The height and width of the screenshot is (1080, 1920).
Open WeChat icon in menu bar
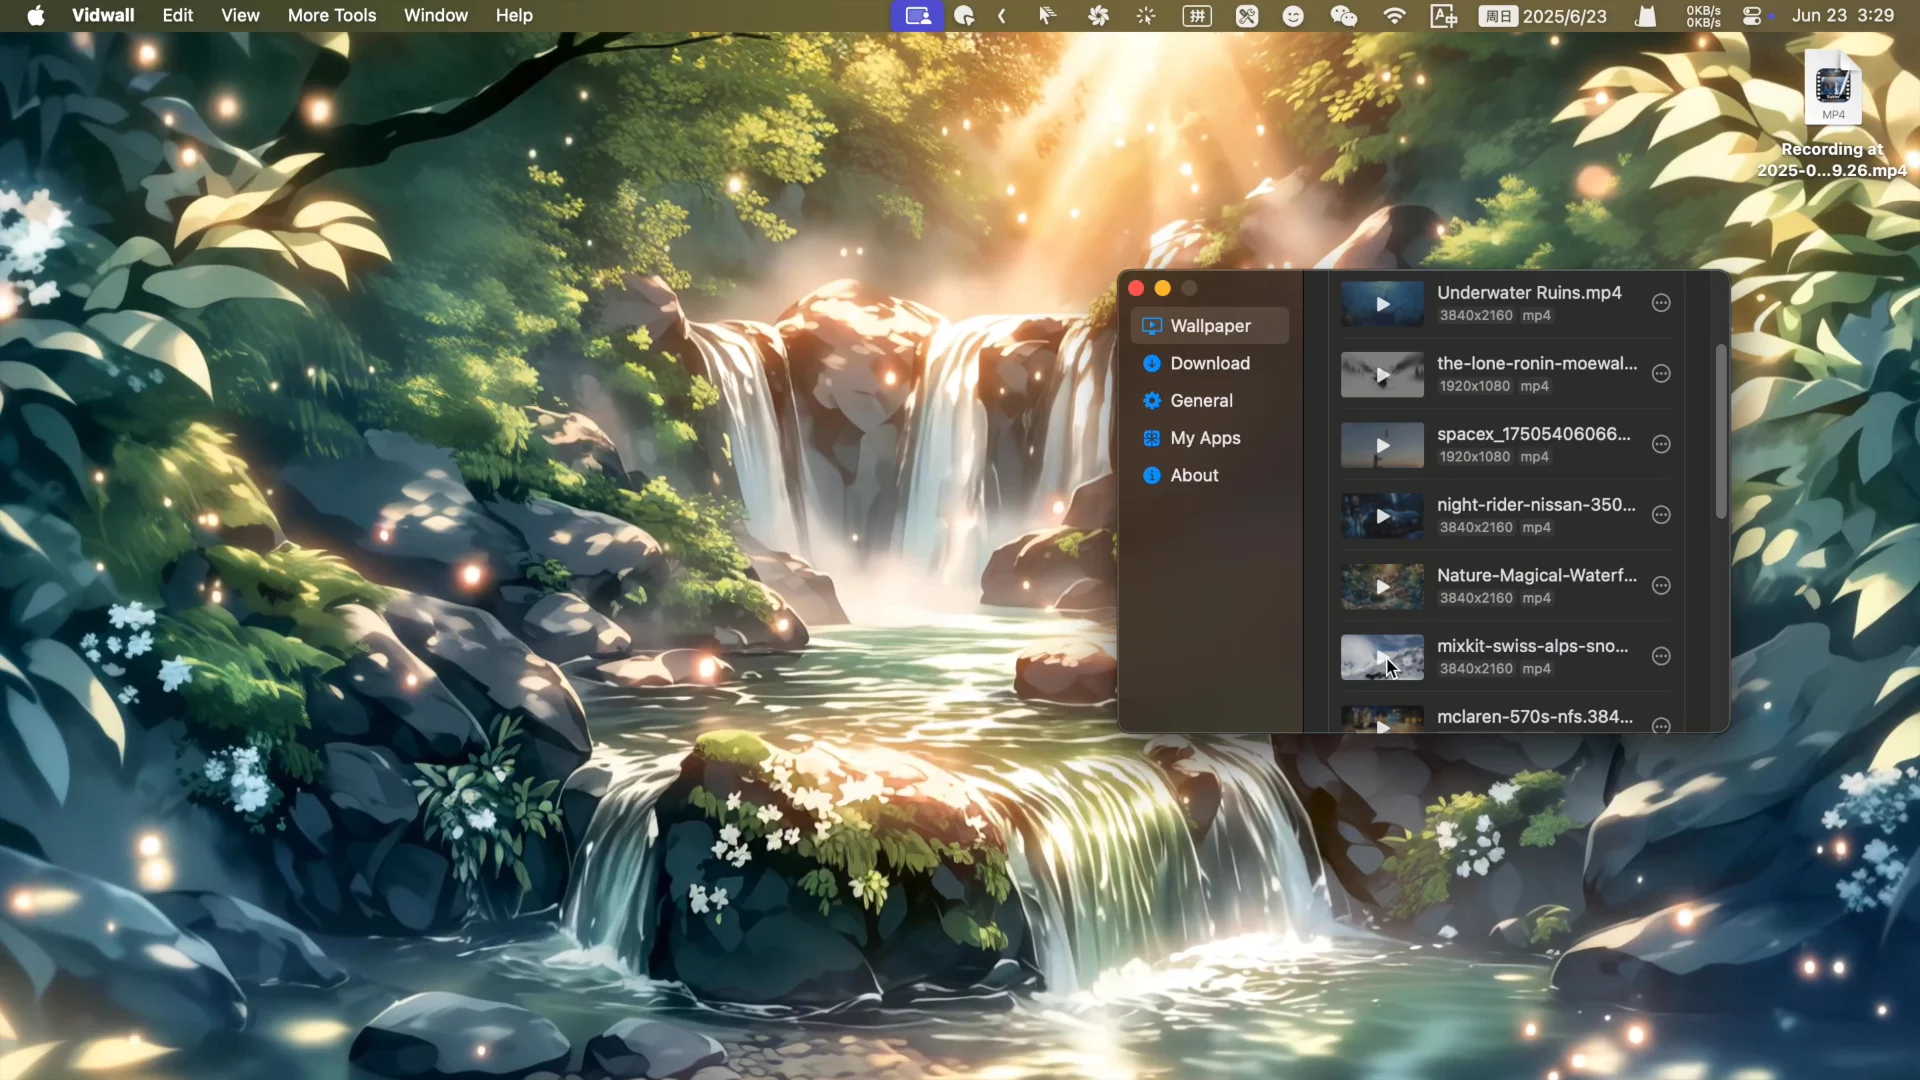[x=1343, y=16]
